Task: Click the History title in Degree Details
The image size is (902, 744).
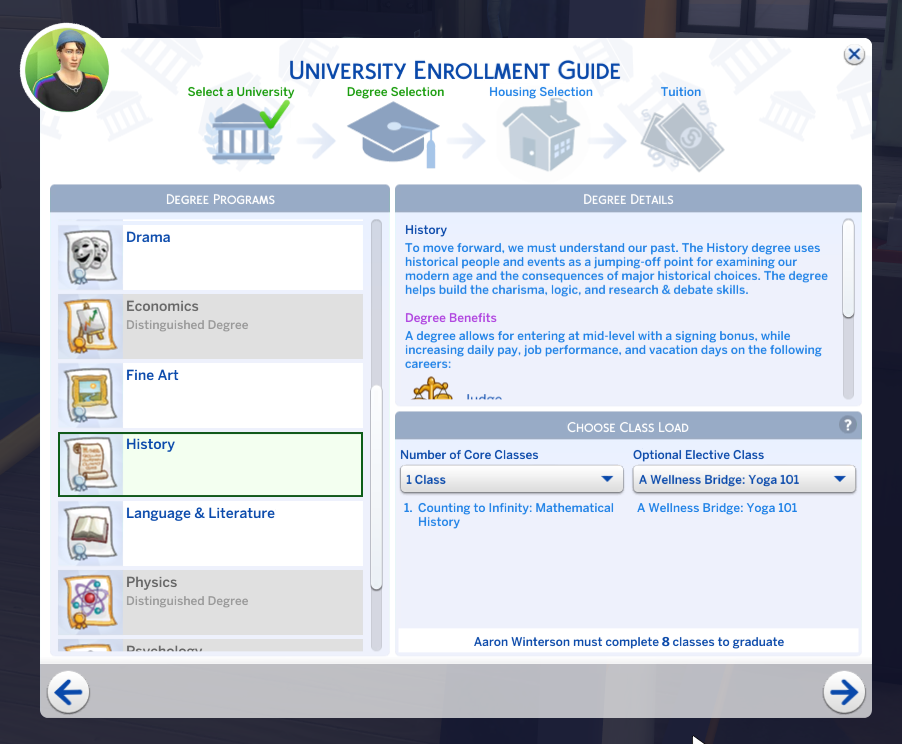Action: pyautogui.click(x=426, y=230)
